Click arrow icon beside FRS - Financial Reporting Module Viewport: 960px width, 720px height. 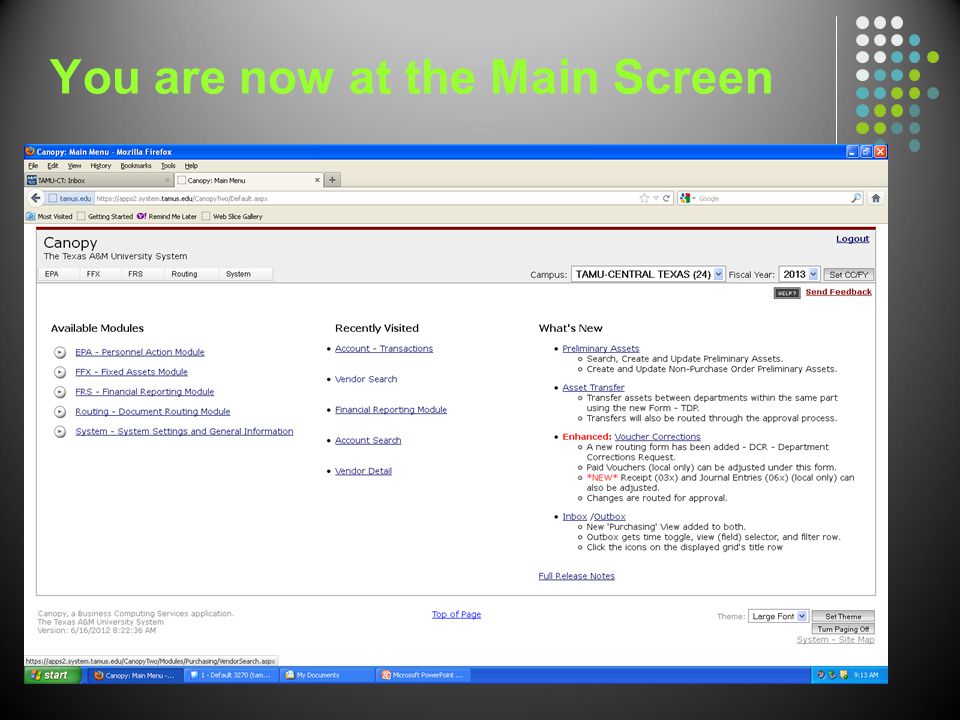(60, 392)
